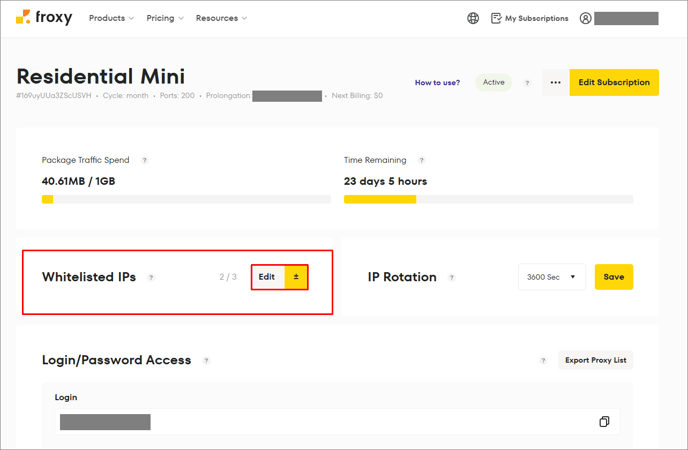Click Edit for Whitelisted IPs
The width and height of the screenshot is (688, 450).
[268, 277]
